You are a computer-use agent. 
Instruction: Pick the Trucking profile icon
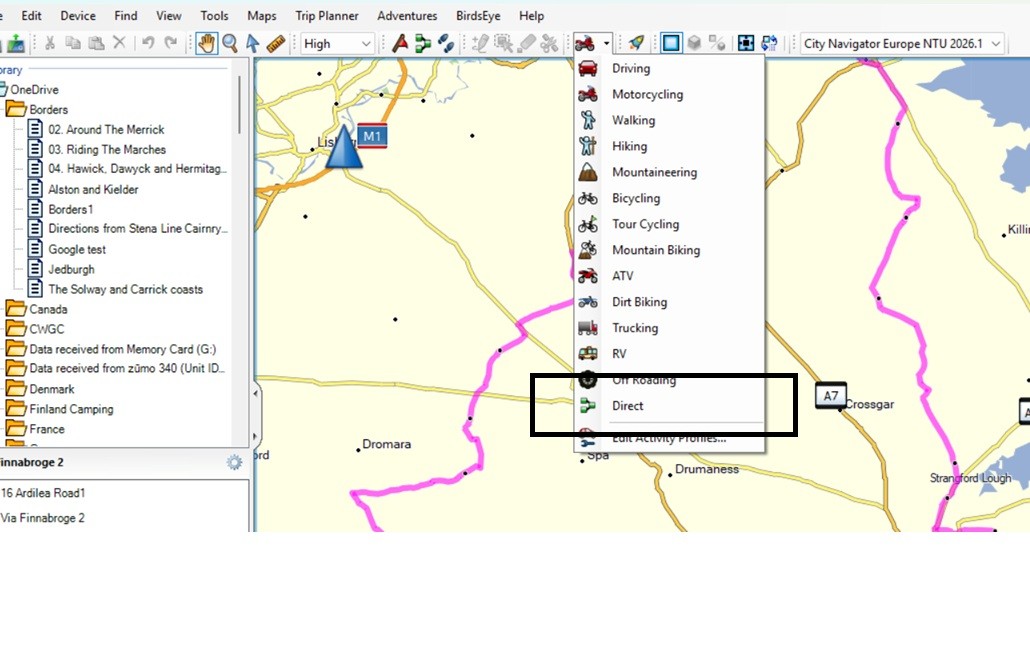[x=588, y=328]
